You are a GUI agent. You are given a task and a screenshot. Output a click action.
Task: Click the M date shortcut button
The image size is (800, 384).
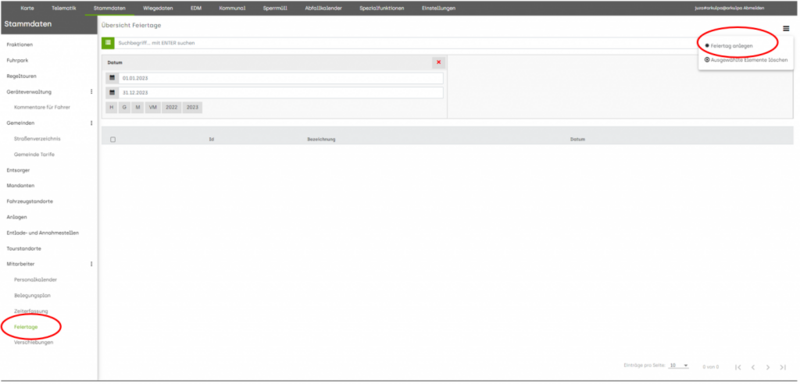[138, 108]
